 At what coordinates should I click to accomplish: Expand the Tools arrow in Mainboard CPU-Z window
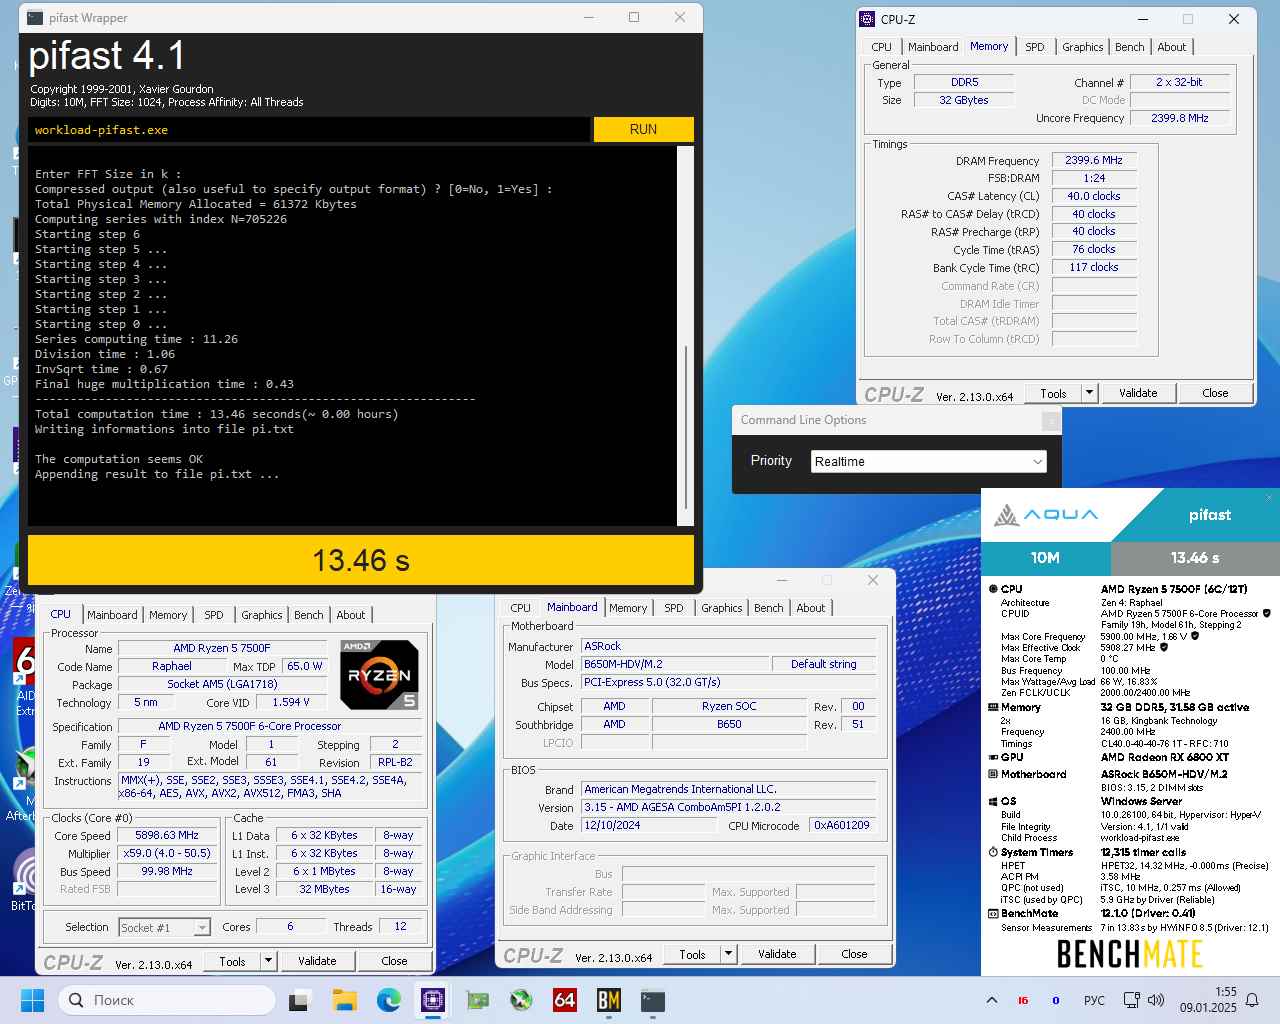728,954
